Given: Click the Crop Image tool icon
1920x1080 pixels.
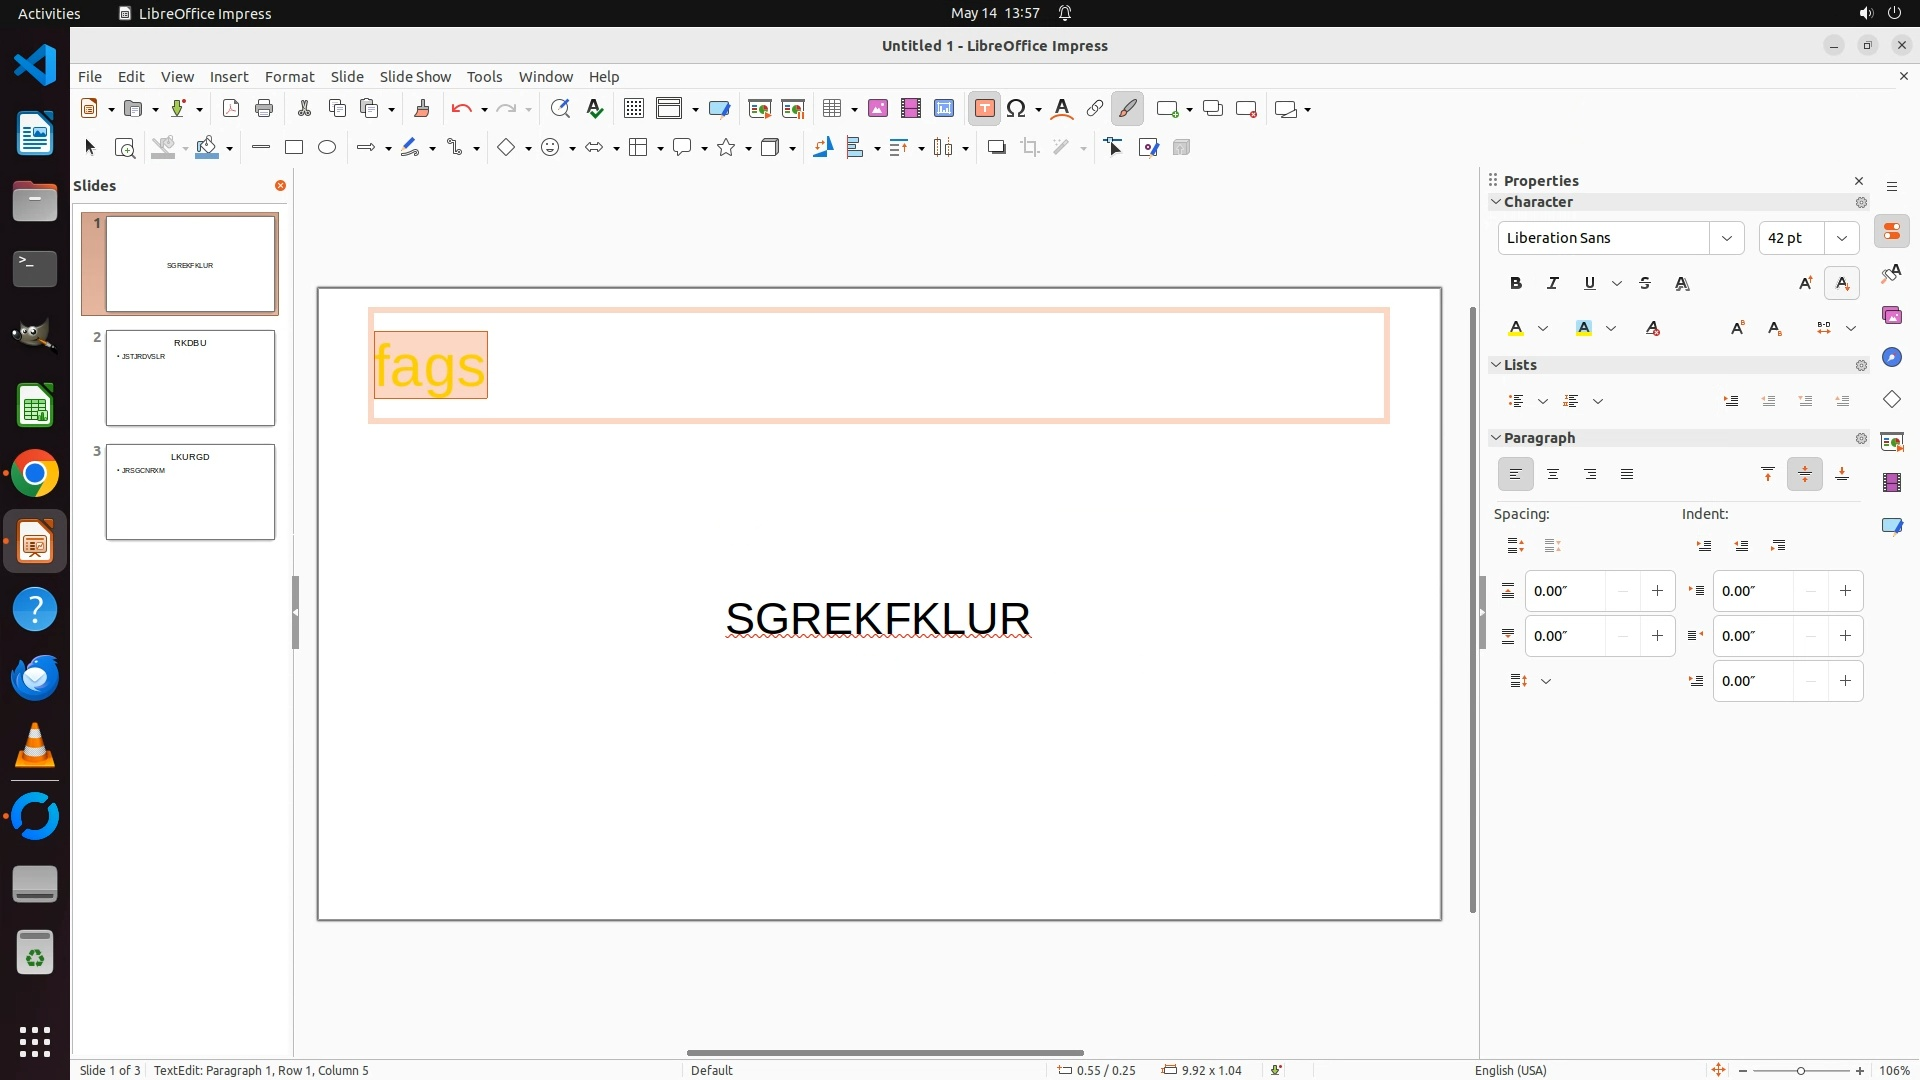Looking at the screenshot, I should click(1030, 148).
